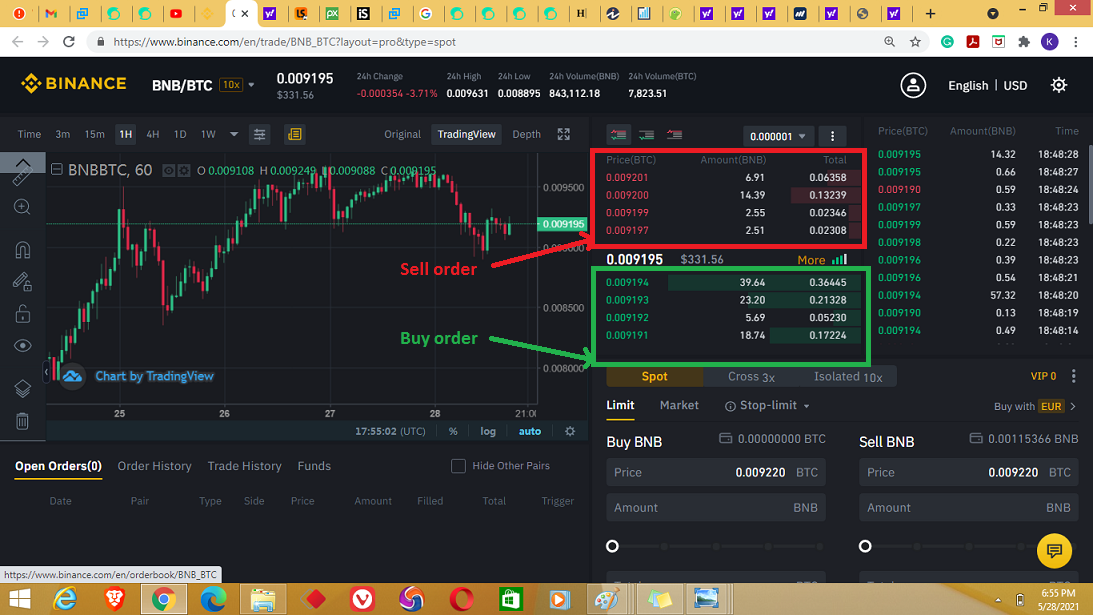1093x615 pixels.
Task: Open the 0.000001 price precision dropdown
Action: [777, 136]
